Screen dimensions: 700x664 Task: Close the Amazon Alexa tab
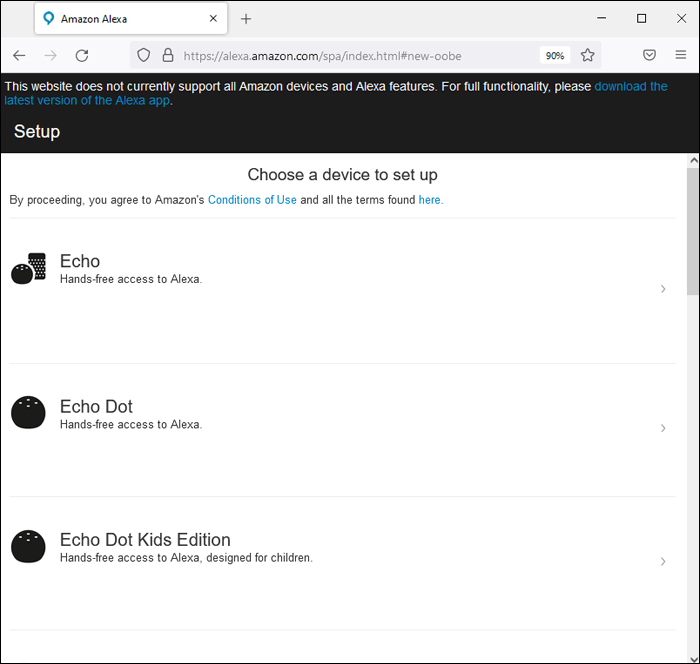213,18
